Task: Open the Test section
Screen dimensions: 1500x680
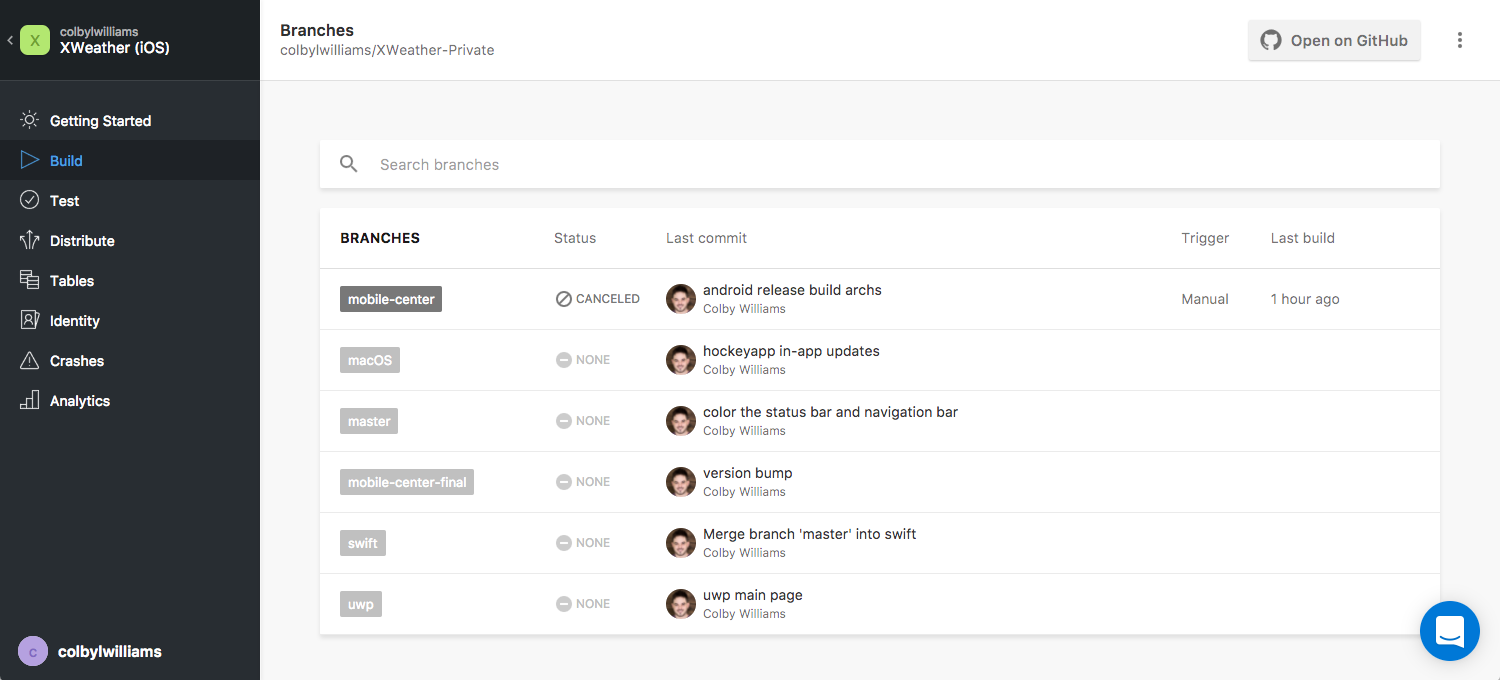Action: coord(130,200)
